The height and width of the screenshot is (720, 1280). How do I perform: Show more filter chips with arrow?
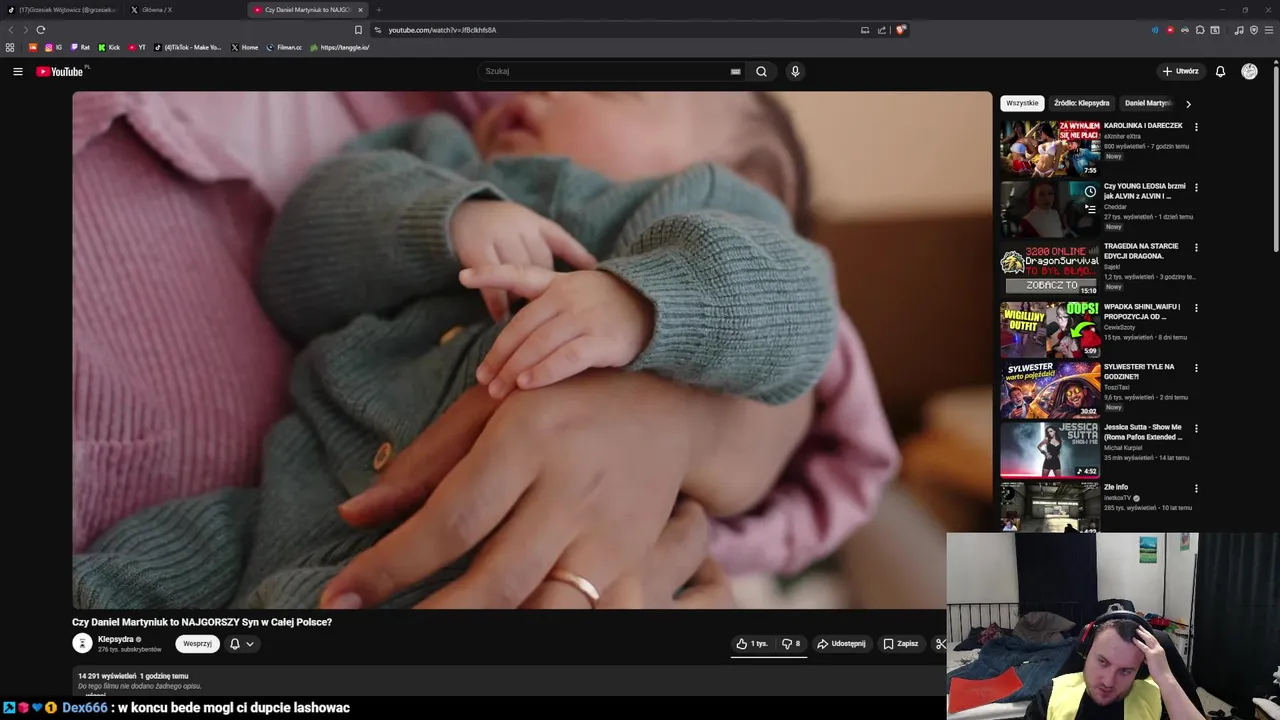click(1188, 104)
